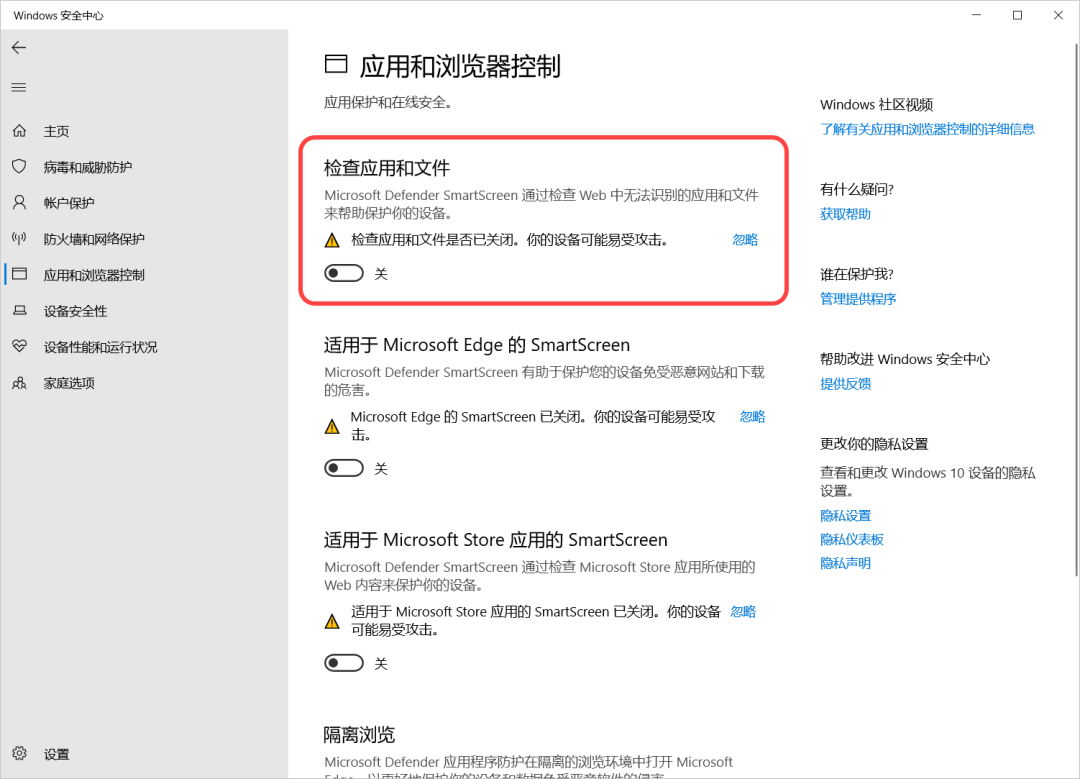
Task: Click 忽略 for Microsoft Store SmartScreen warning
Action: point(743,612)
